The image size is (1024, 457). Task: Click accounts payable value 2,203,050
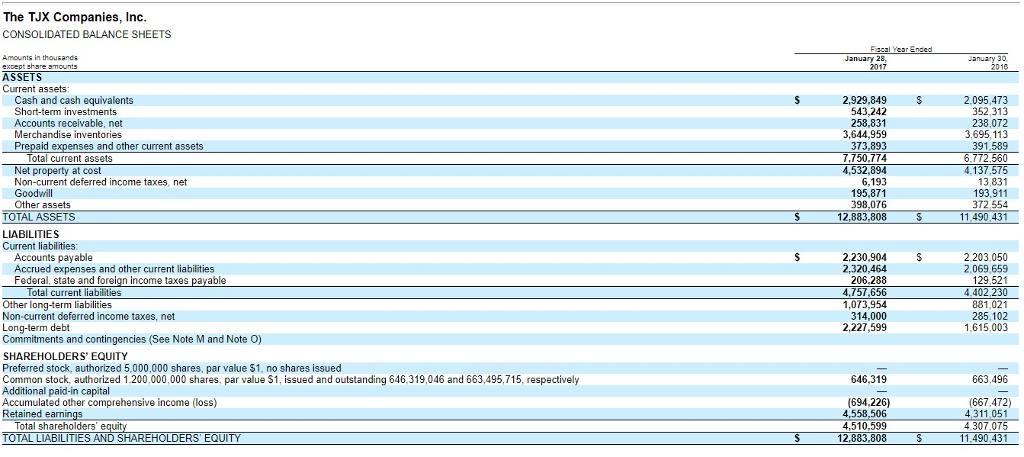pos(986,258)
